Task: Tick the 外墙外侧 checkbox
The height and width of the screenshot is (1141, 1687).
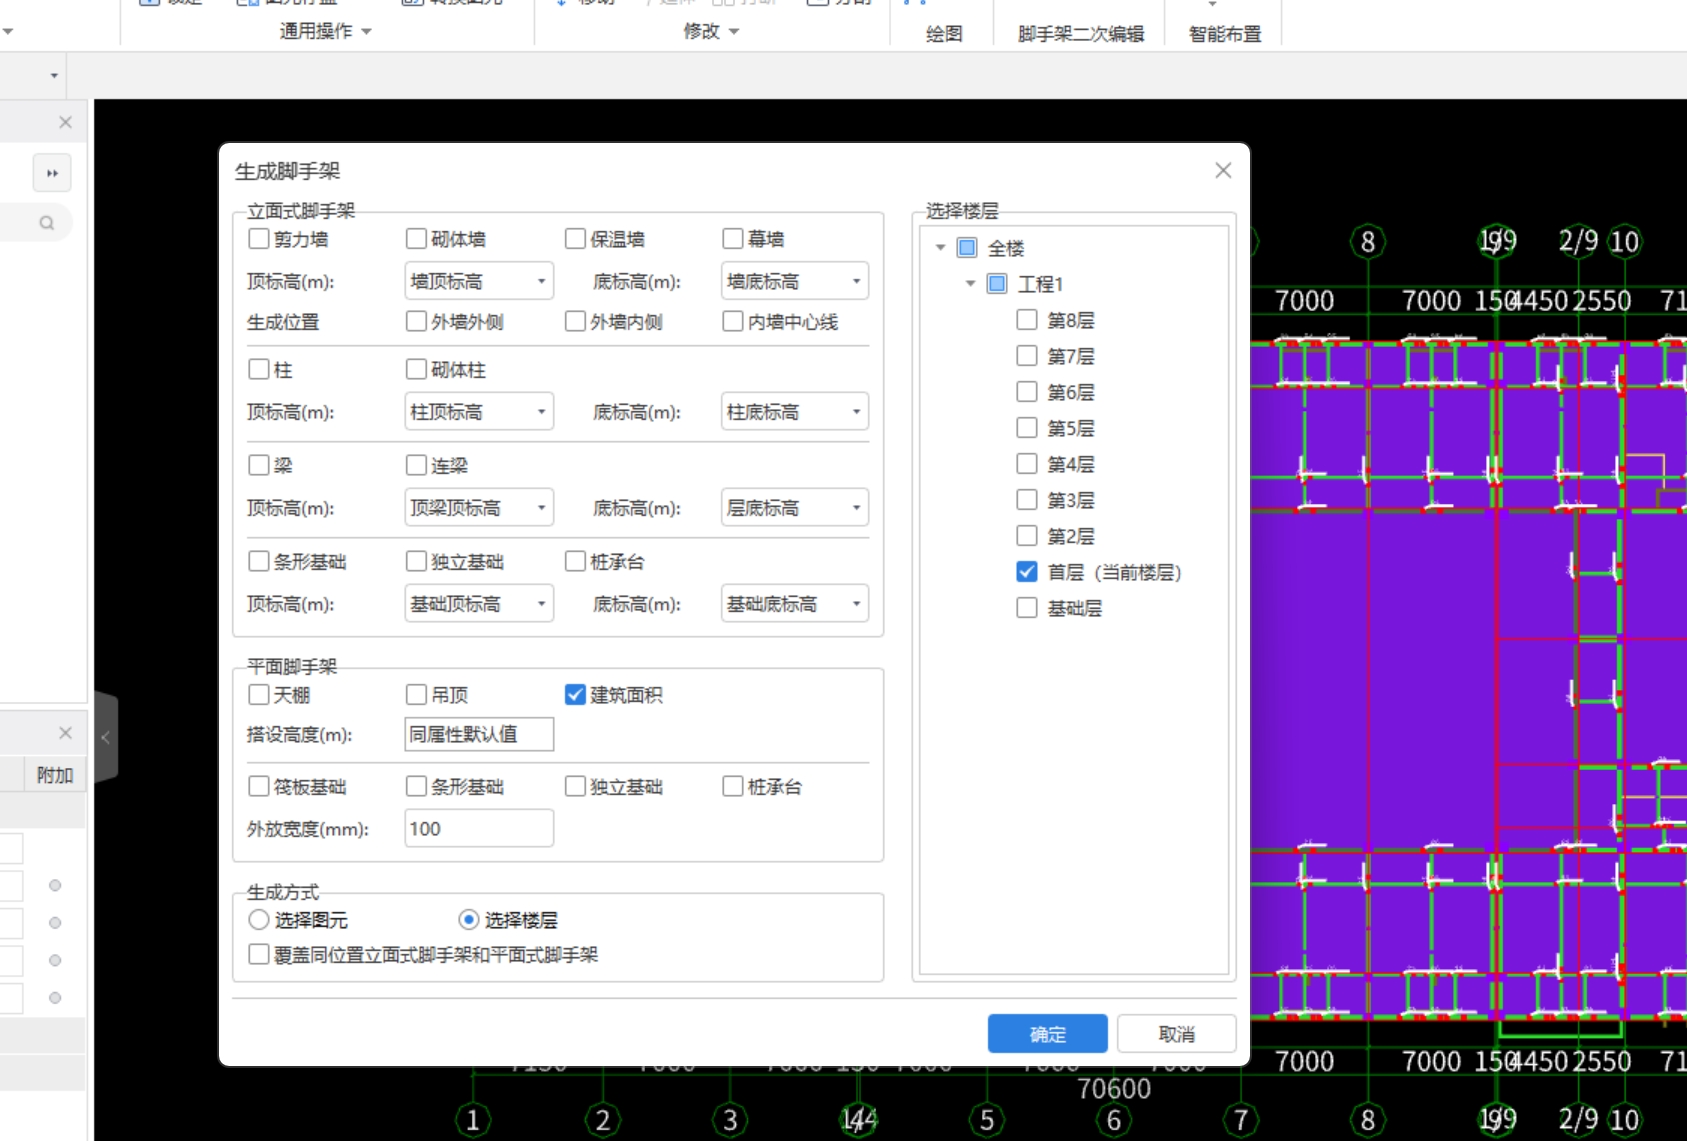Action: click(416, 321)
